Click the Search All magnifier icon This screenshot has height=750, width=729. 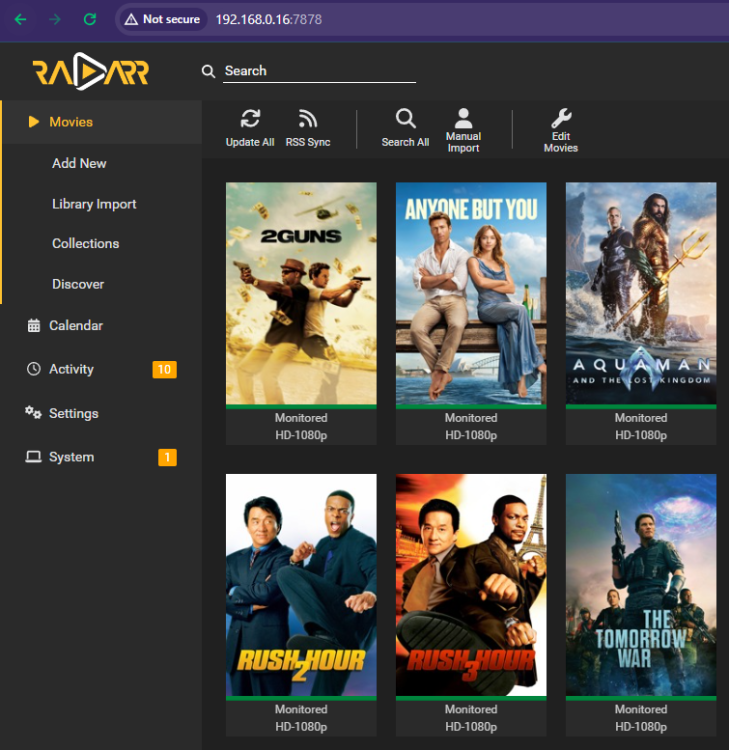(406, 118)
